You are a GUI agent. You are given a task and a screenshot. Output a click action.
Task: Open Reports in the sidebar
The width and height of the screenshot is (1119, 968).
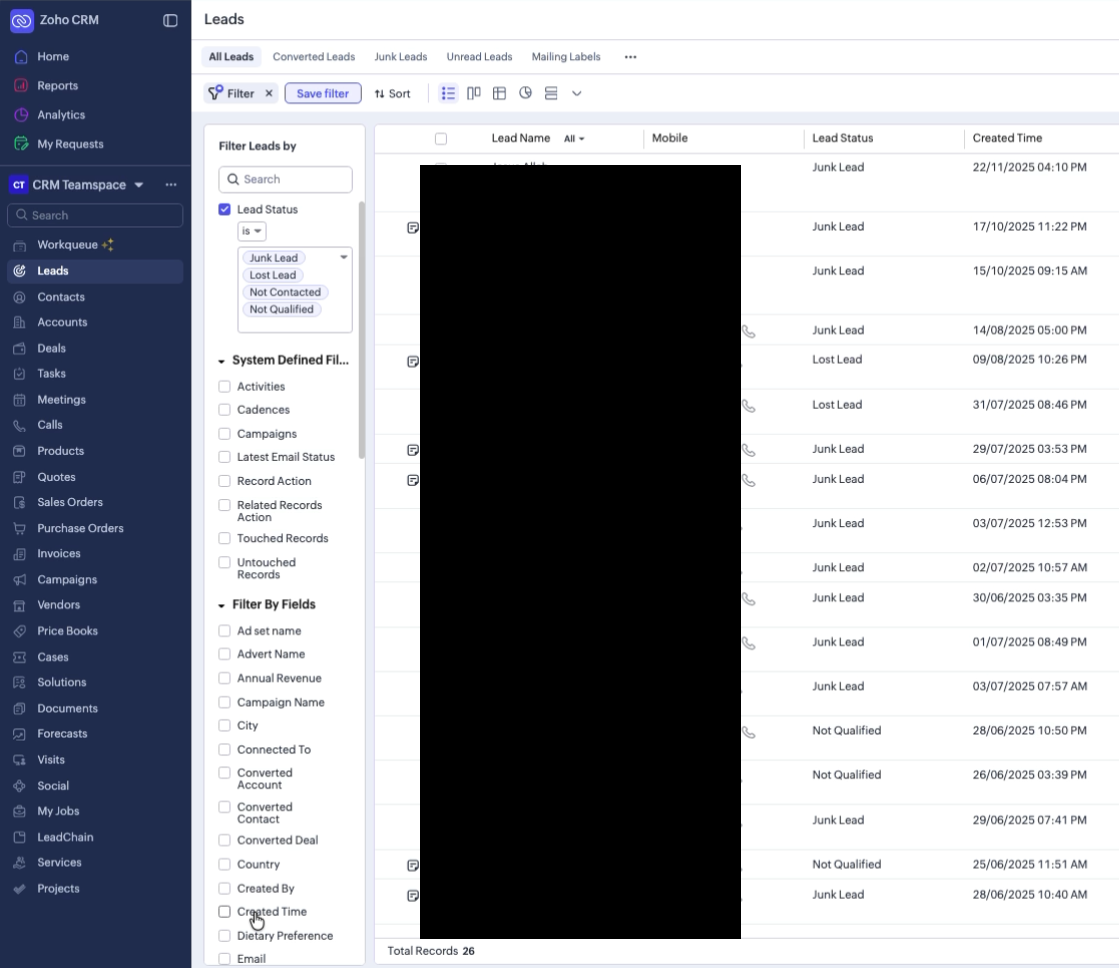click(57, 86)
